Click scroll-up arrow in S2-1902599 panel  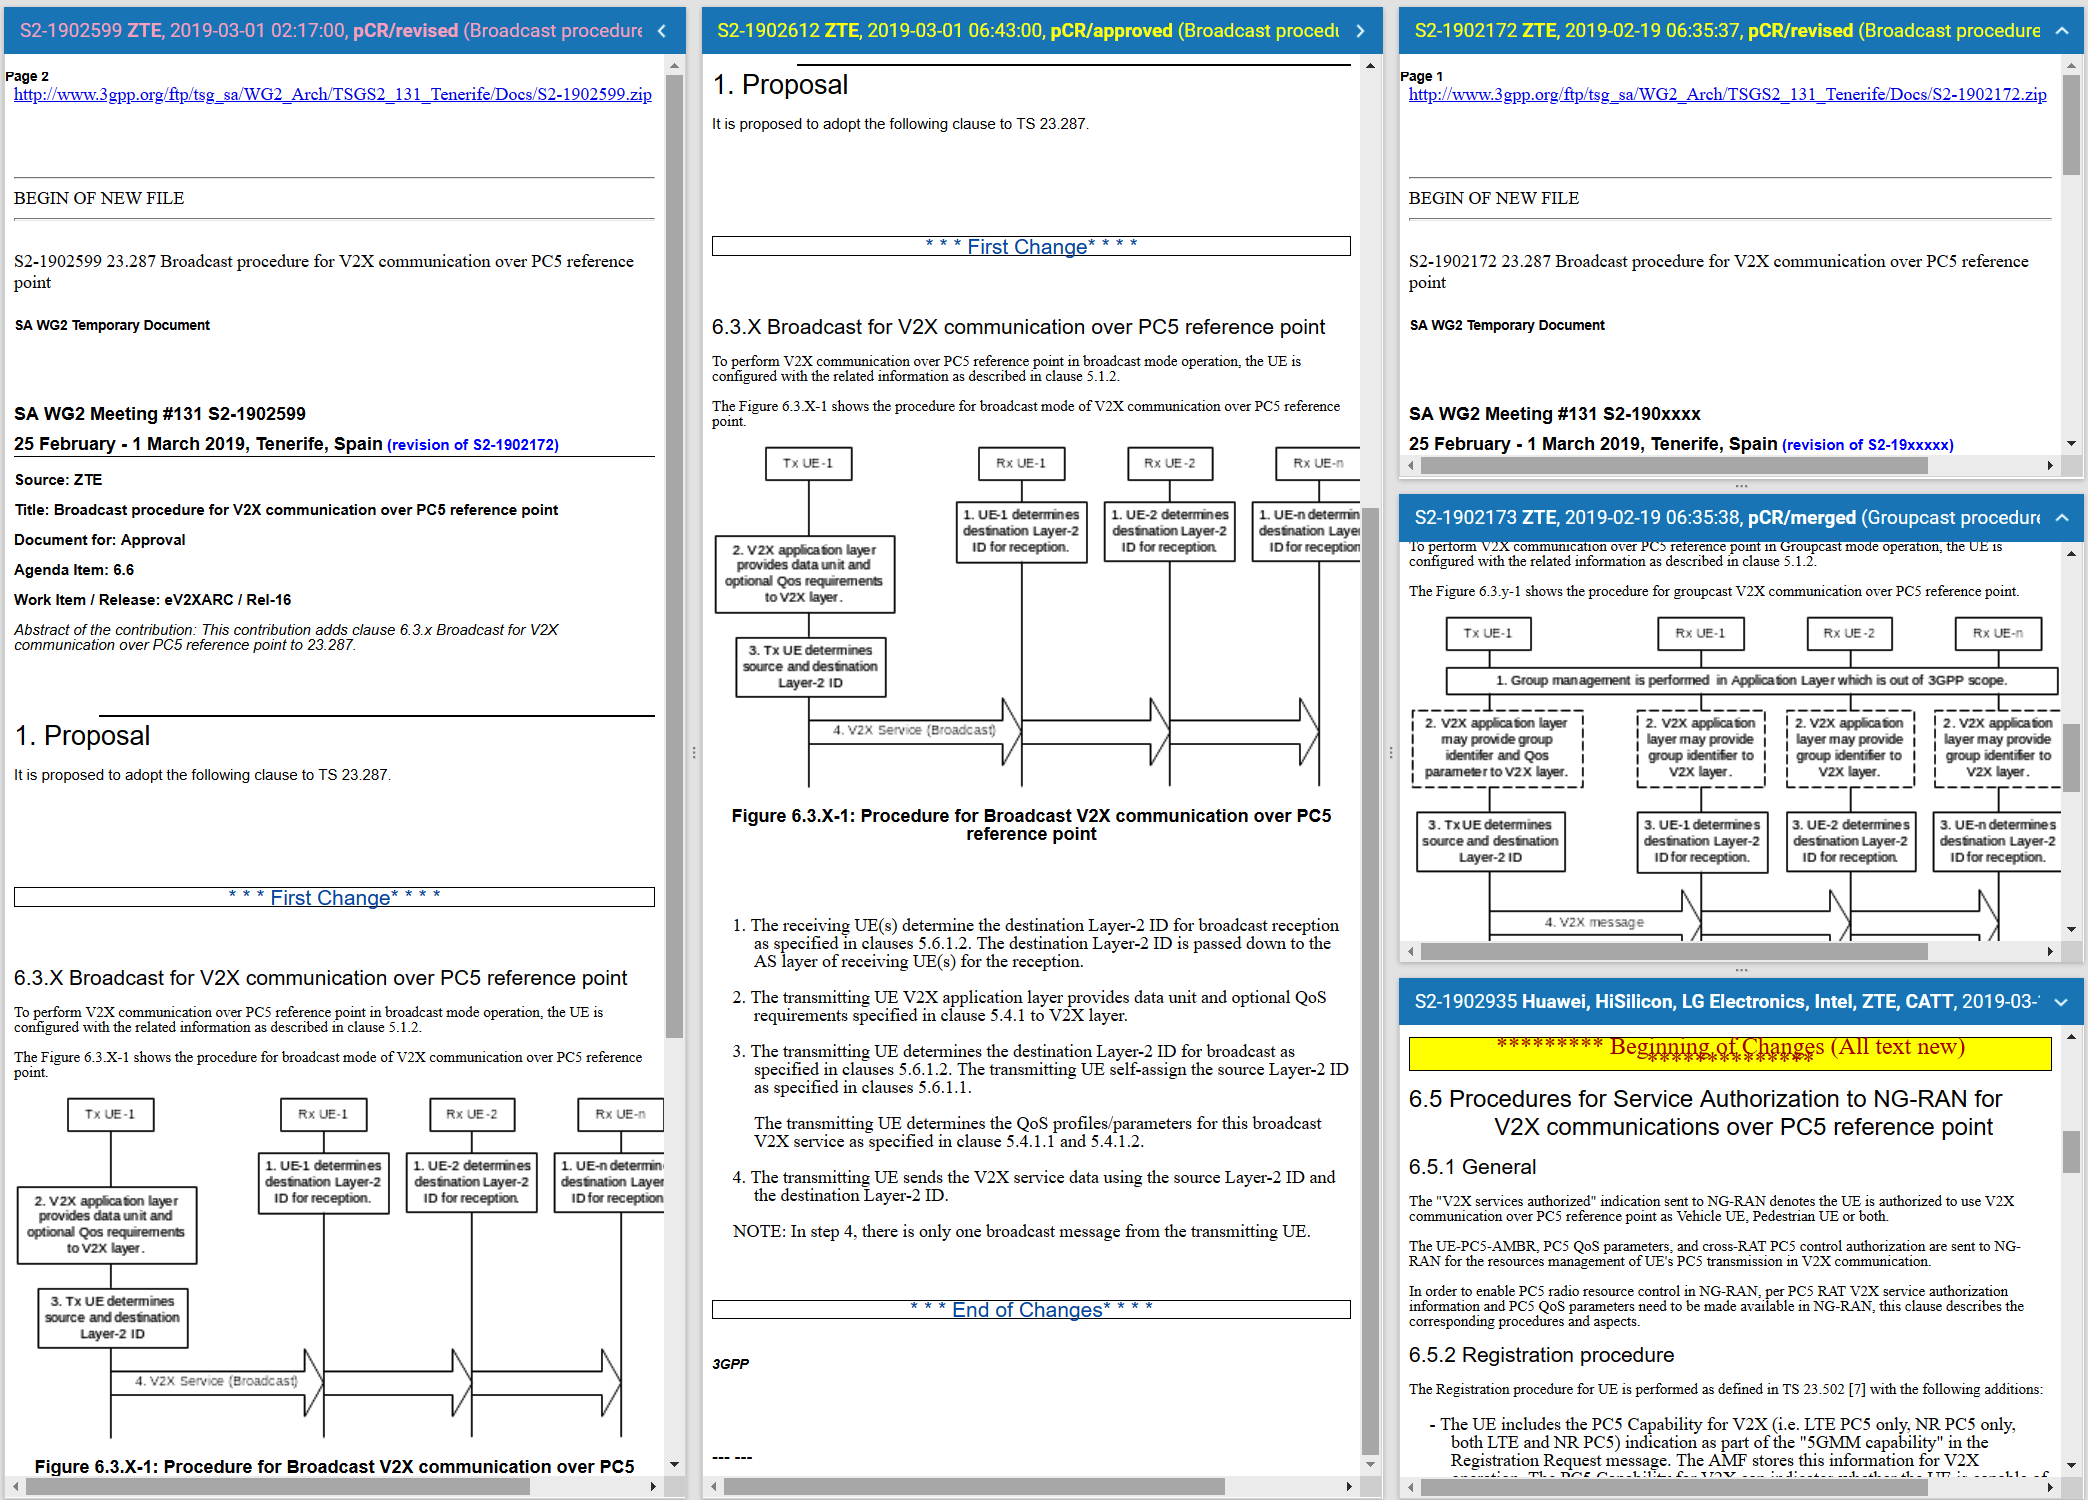click(675, 65)
